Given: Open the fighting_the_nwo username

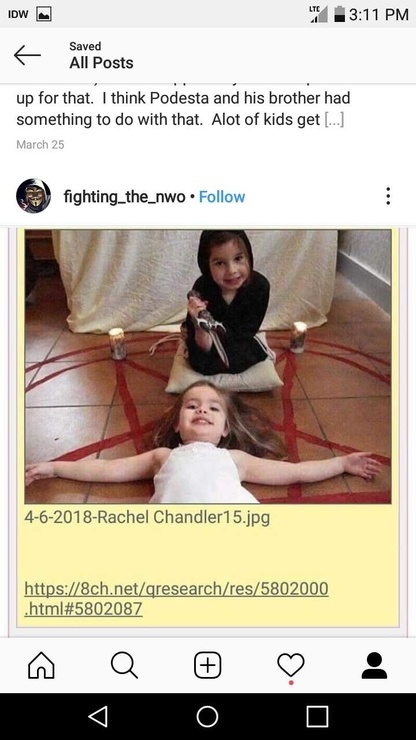Looking at the screenshot, I should (x=124, y=197).
